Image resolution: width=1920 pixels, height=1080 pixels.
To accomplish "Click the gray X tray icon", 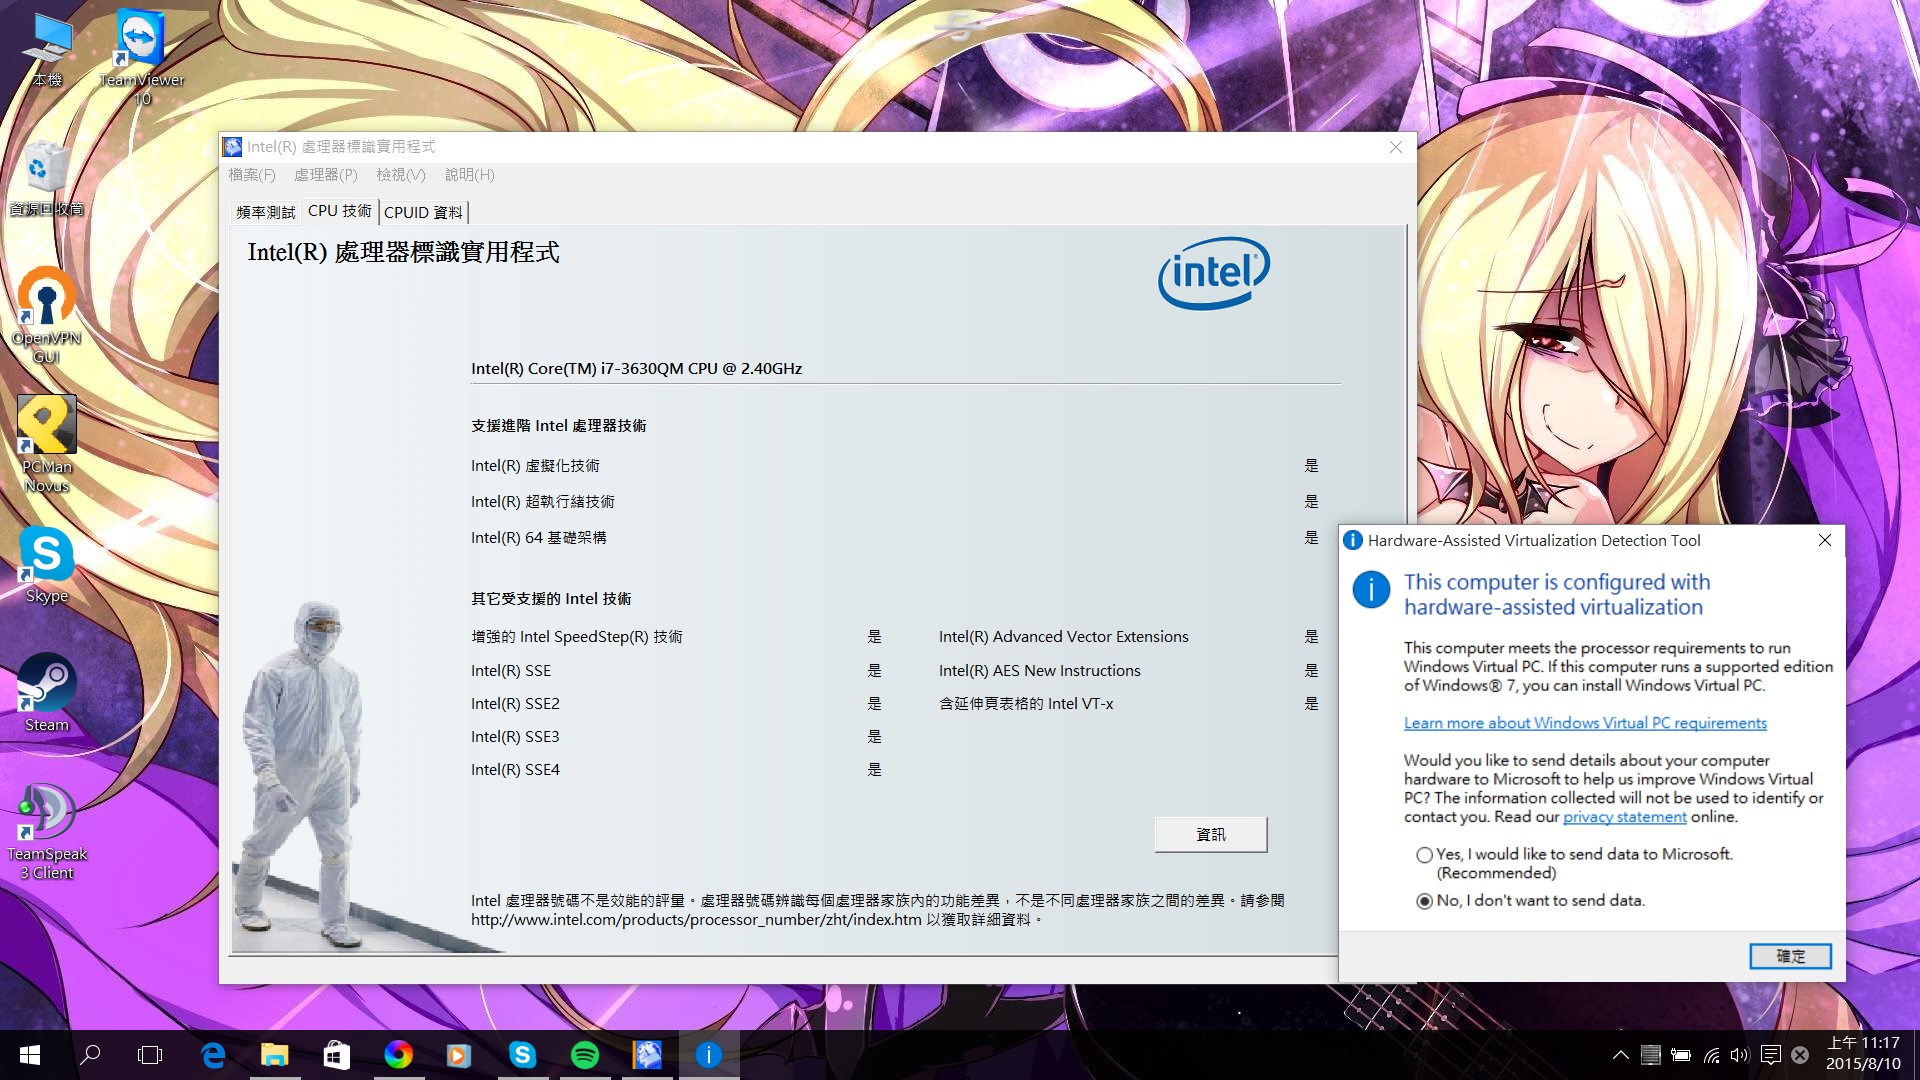I will click(1800, 1055).
